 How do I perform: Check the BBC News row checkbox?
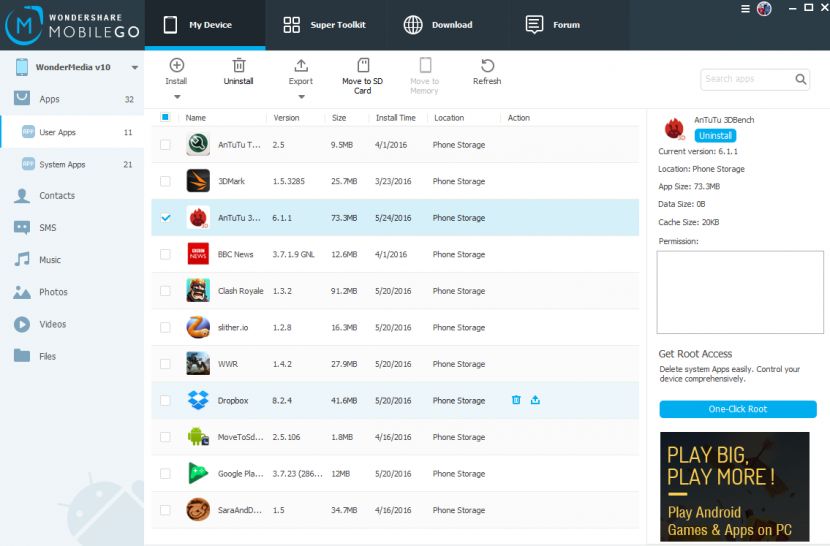pyautogui.click(x=165, y=254)
